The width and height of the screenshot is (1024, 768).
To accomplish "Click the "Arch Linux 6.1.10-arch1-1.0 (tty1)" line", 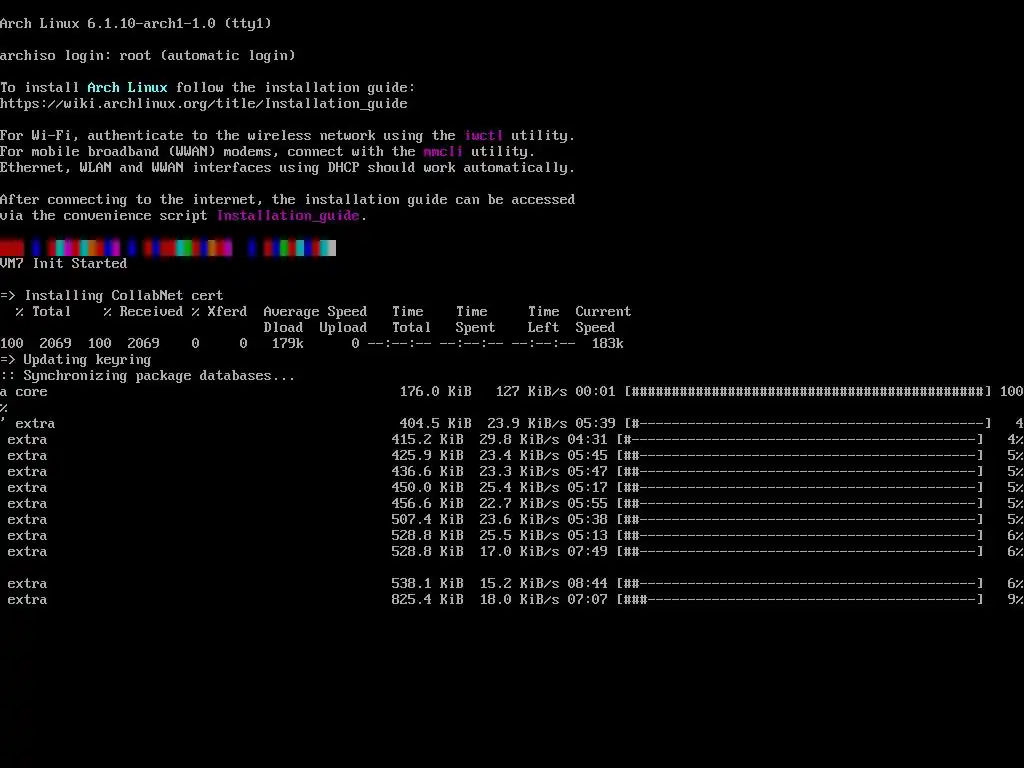I will 136,24.
